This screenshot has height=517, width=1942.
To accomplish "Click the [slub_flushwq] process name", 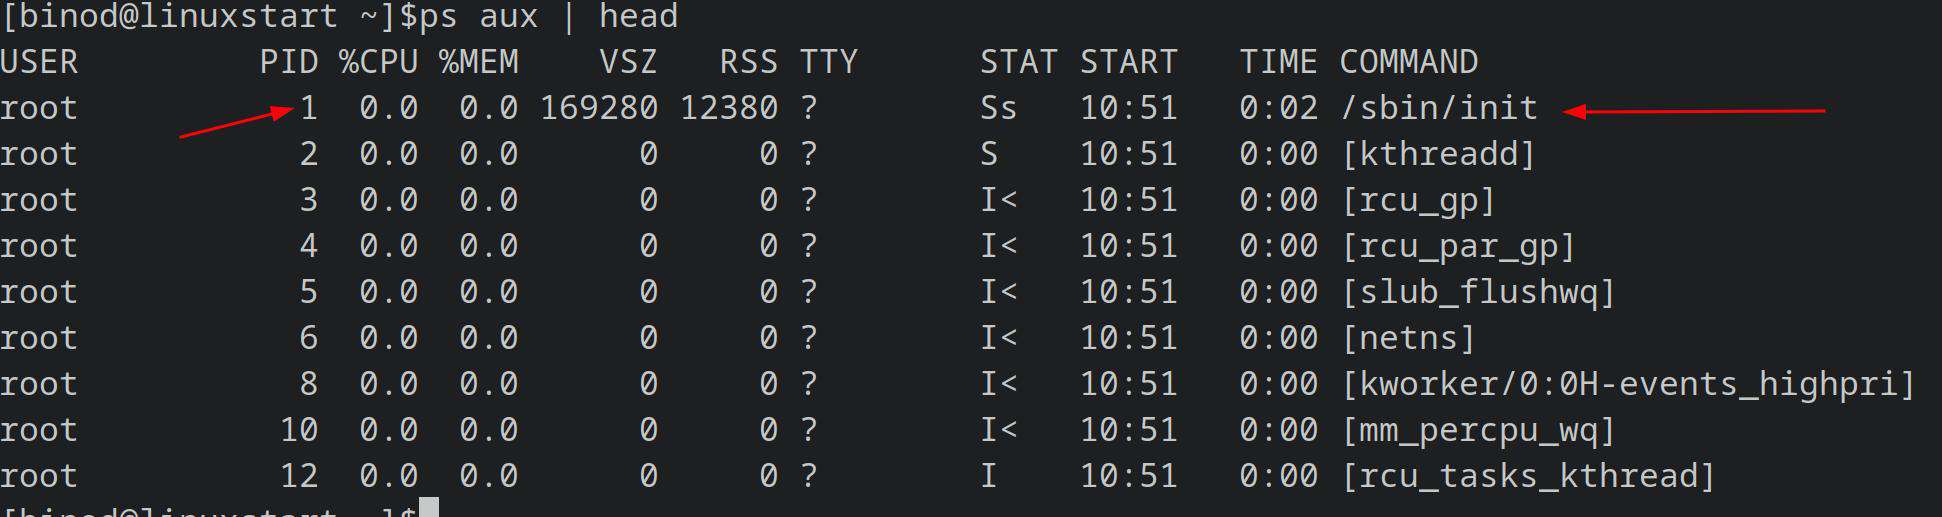I will point(1478,292).
